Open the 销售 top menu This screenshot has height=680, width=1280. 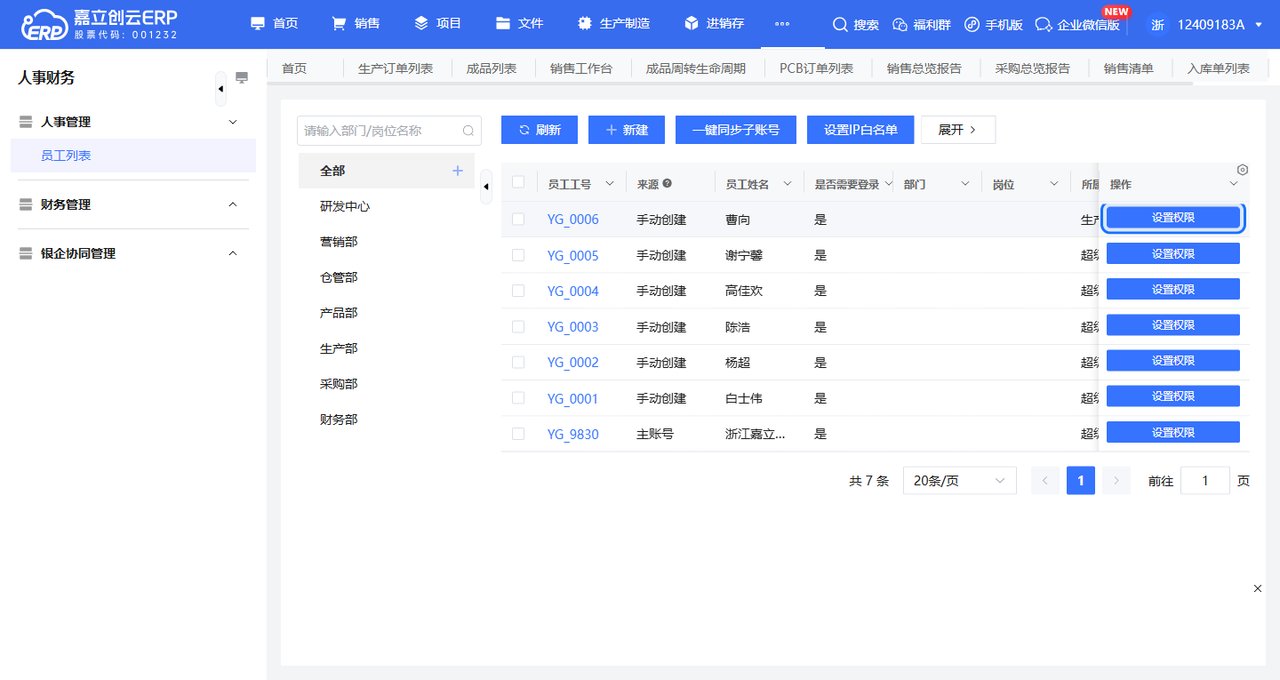[355, 24]
